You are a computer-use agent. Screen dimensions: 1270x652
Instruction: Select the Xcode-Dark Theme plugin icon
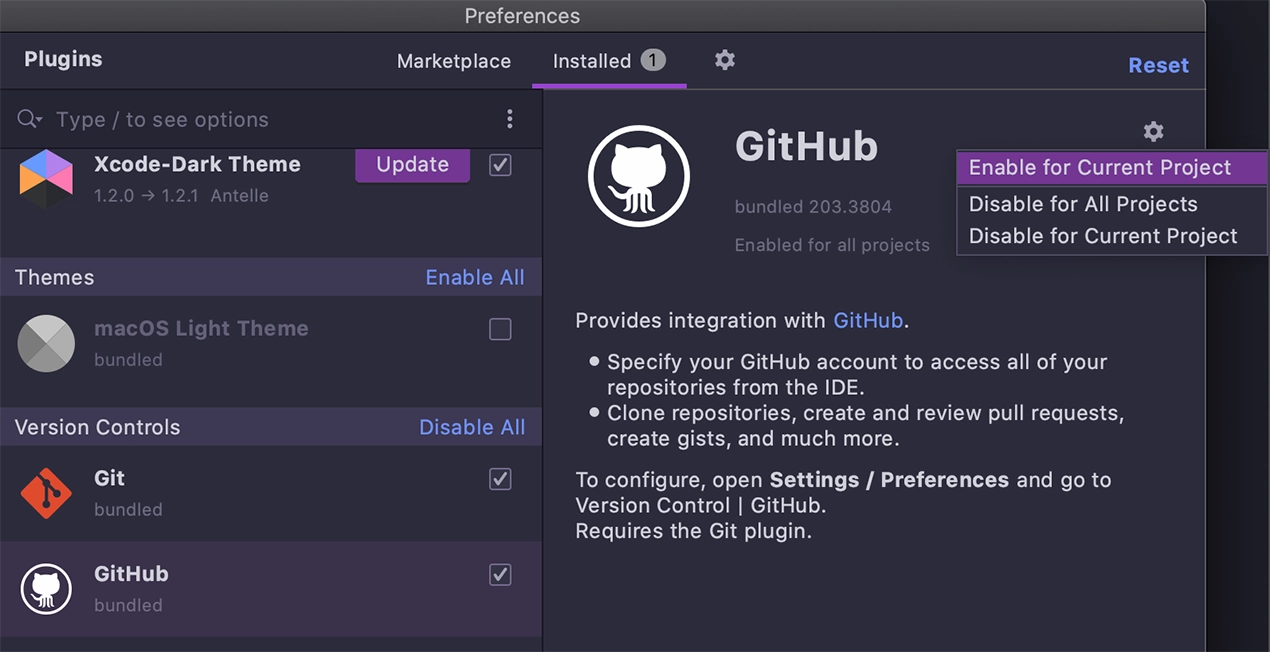[46, 178]
